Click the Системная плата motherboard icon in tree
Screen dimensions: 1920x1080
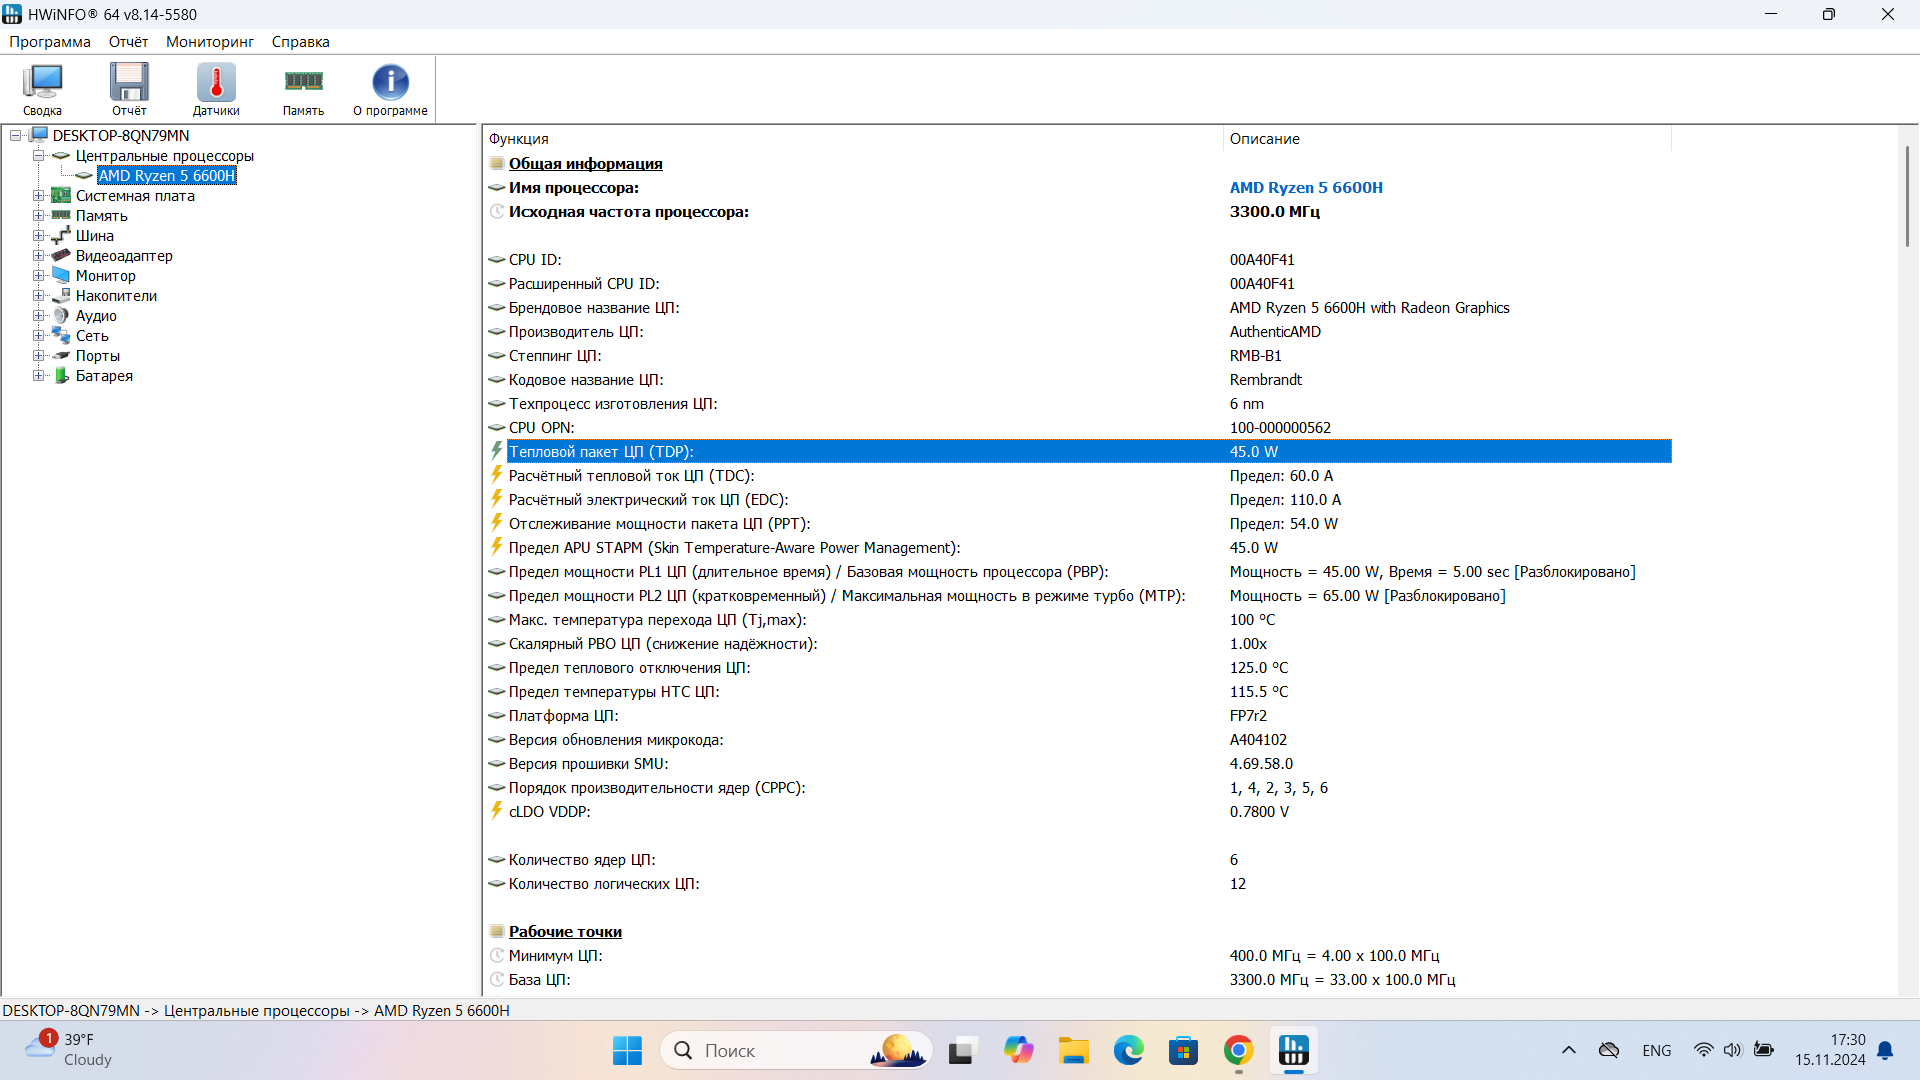(61, 196)
